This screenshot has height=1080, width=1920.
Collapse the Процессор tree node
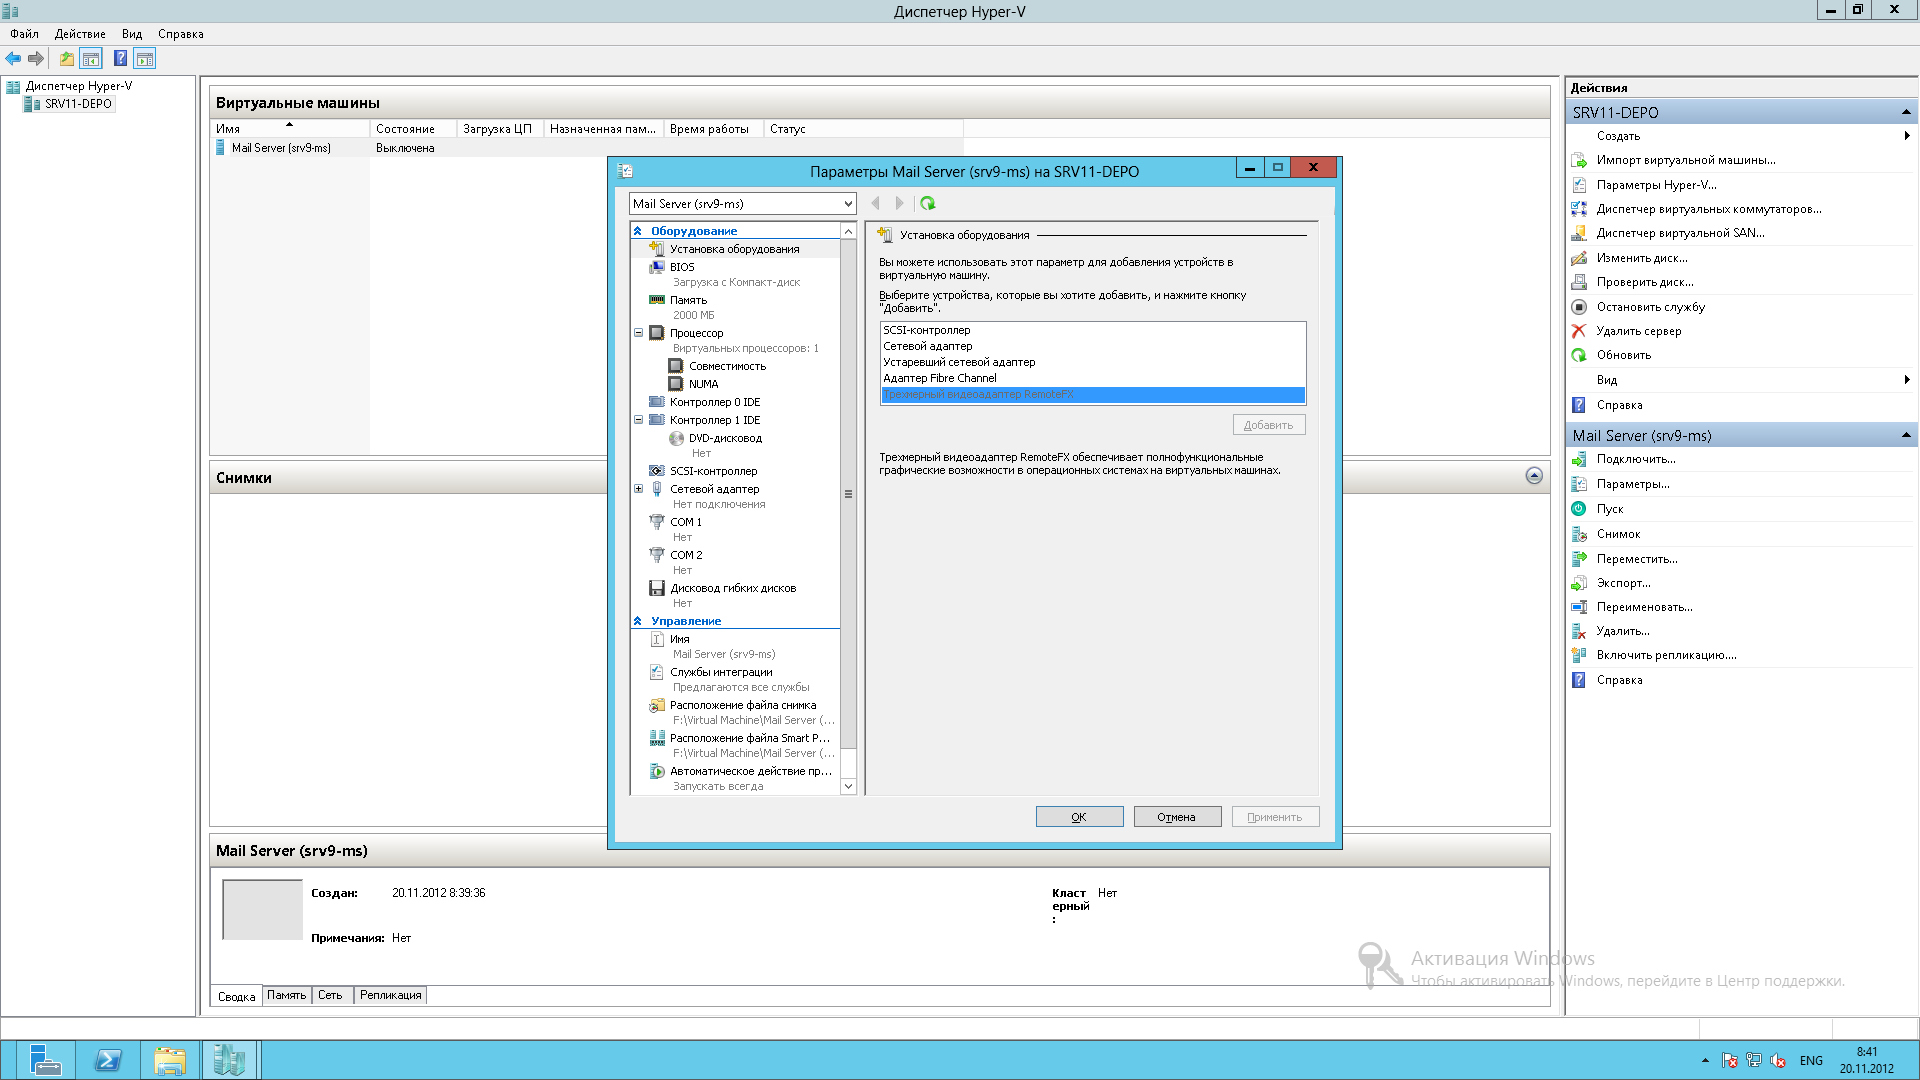pyautogui.click(x=638, y=333)
